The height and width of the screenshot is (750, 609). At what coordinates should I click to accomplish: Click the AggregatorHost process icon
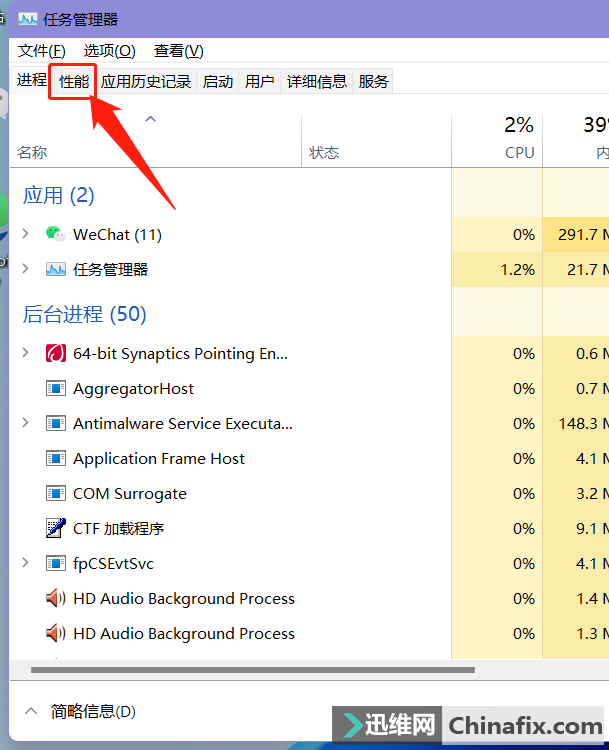point(55,388)
